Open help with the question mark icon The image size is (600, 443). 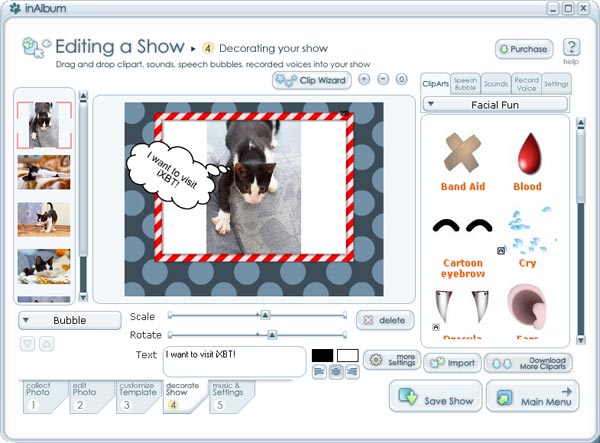click(x=571, y=47)
